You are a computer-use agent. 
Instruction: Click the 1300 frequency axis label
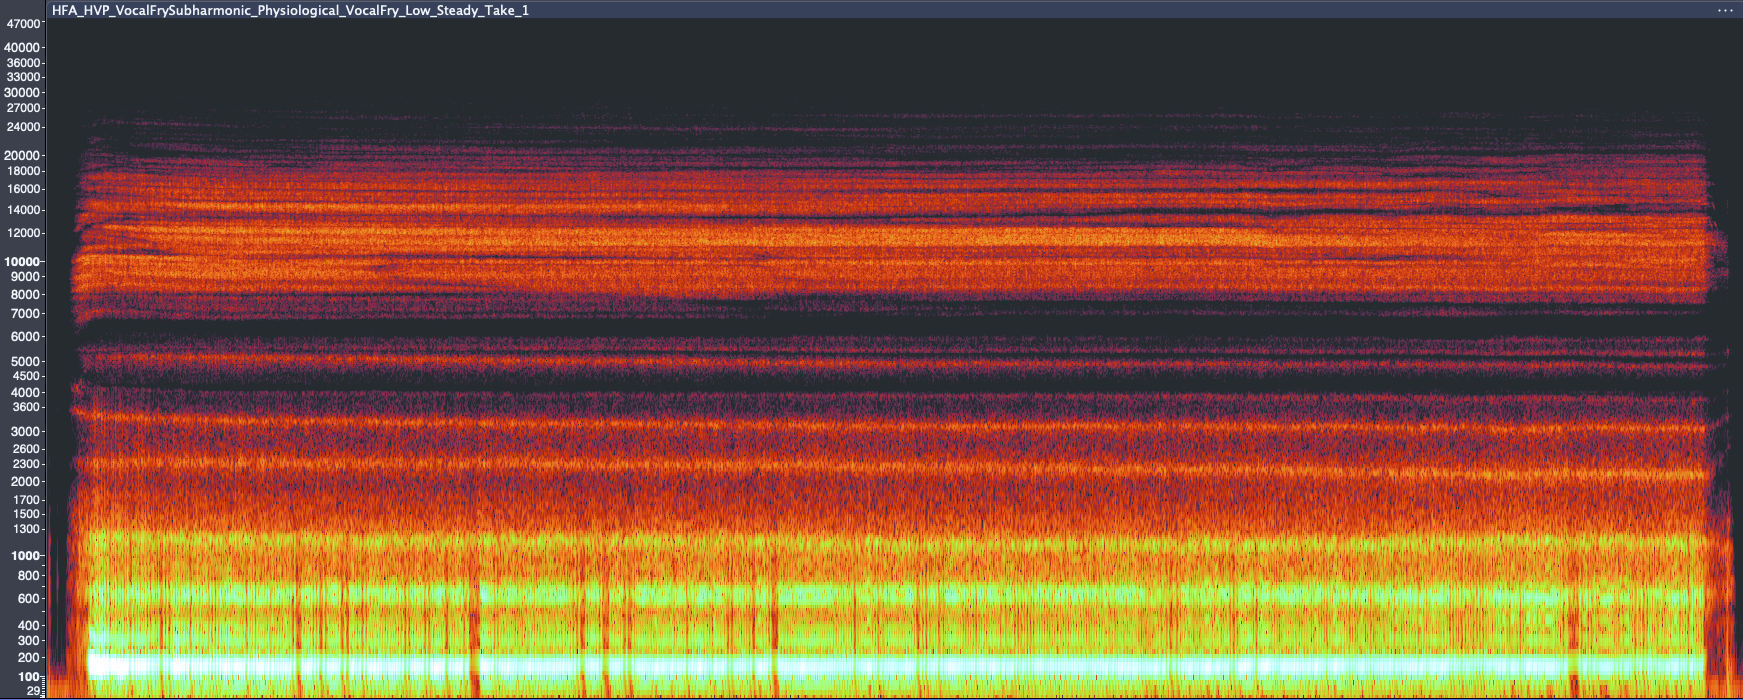(x=26, y=530)
